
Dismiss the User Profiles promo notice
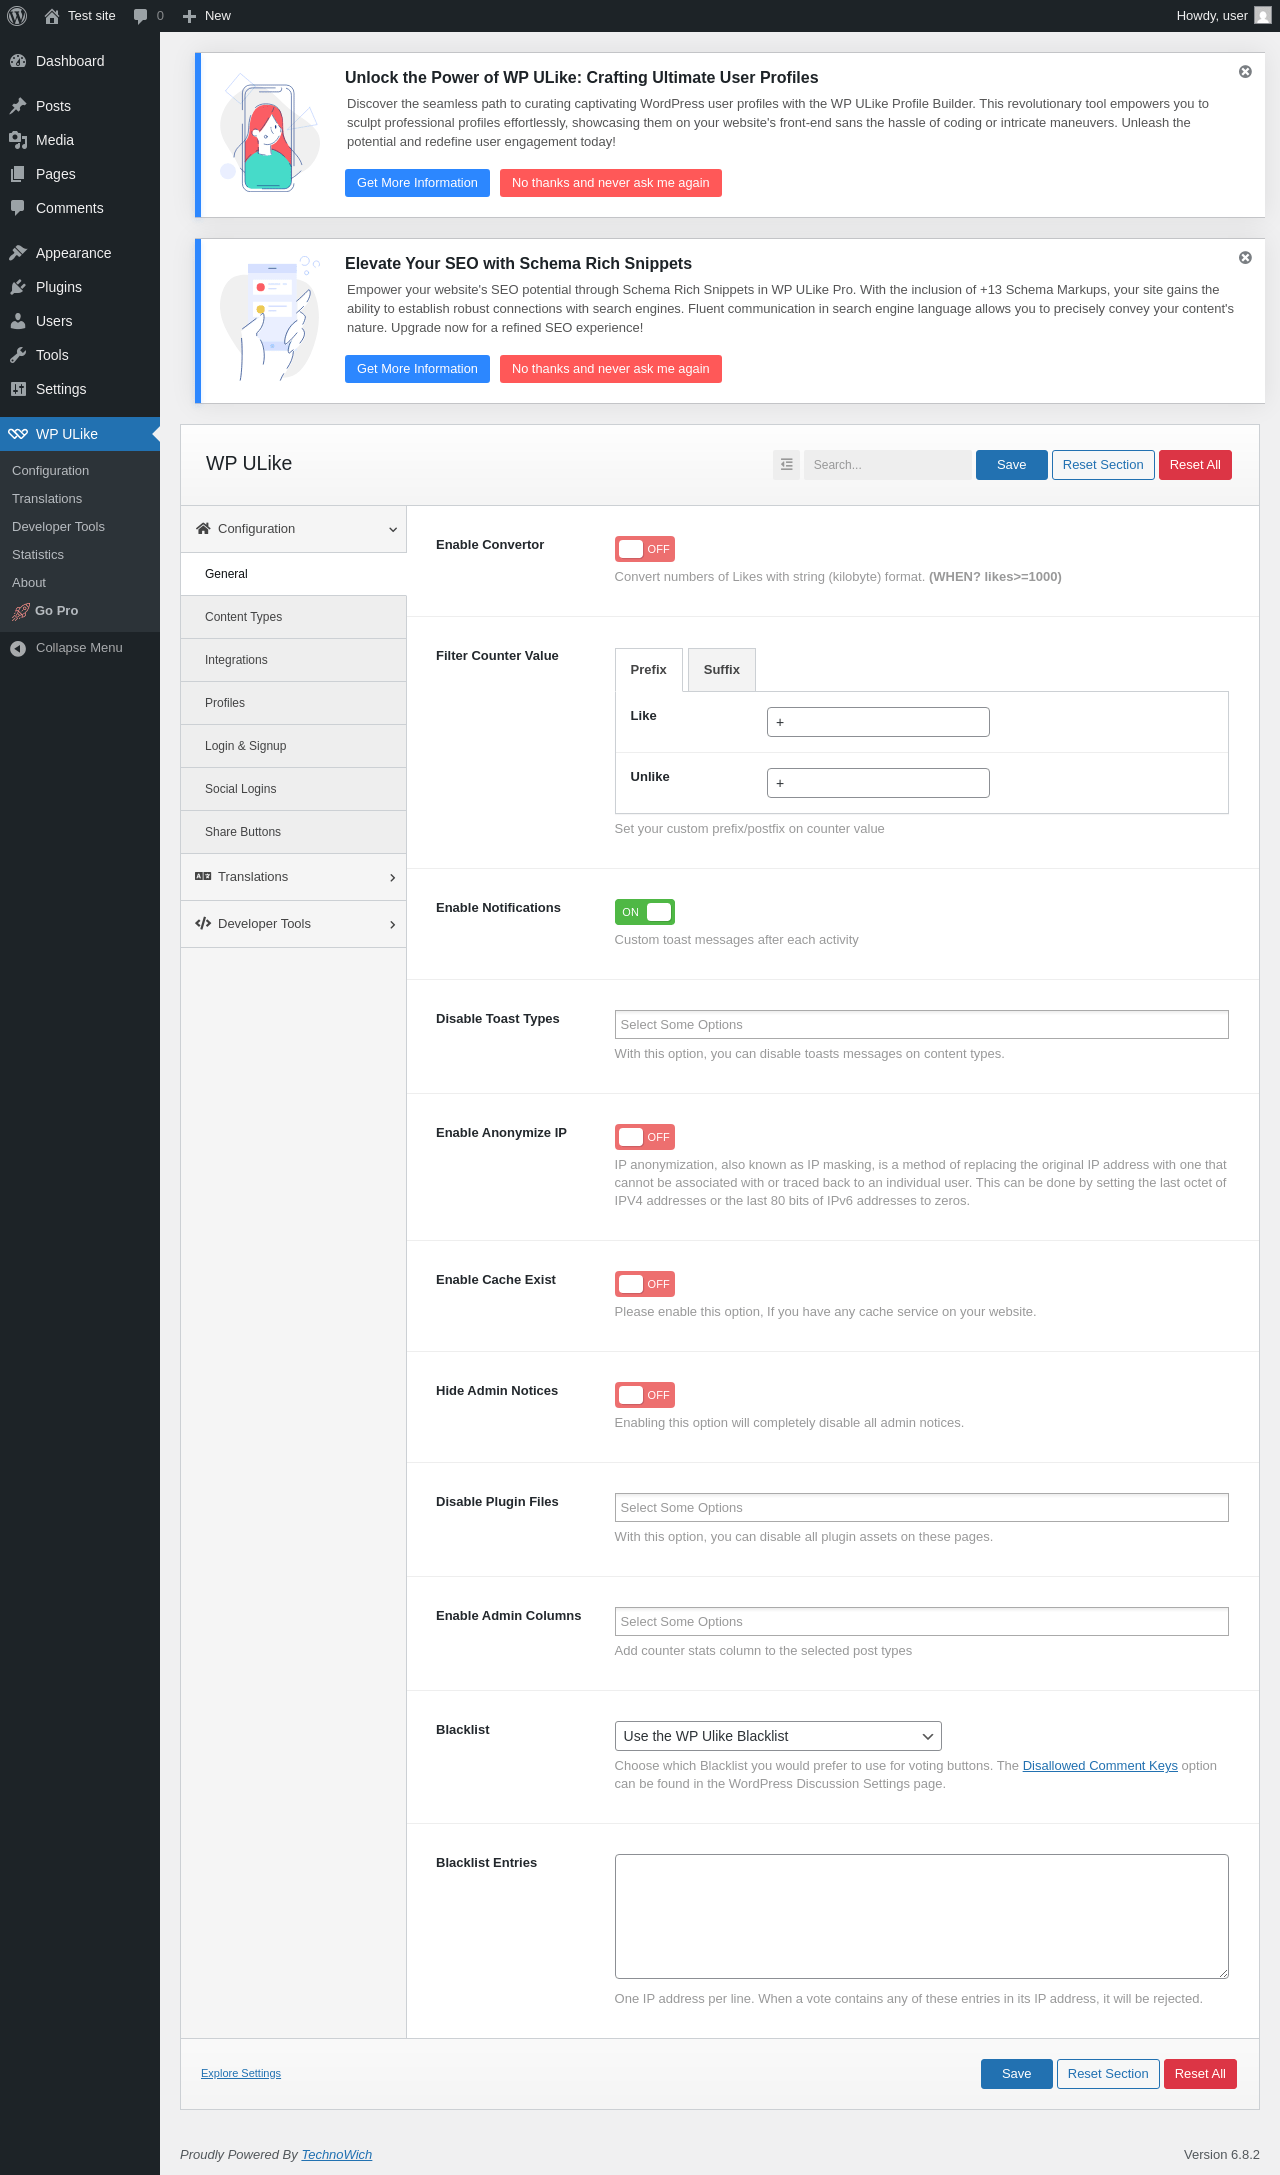tap(1245, 72)
